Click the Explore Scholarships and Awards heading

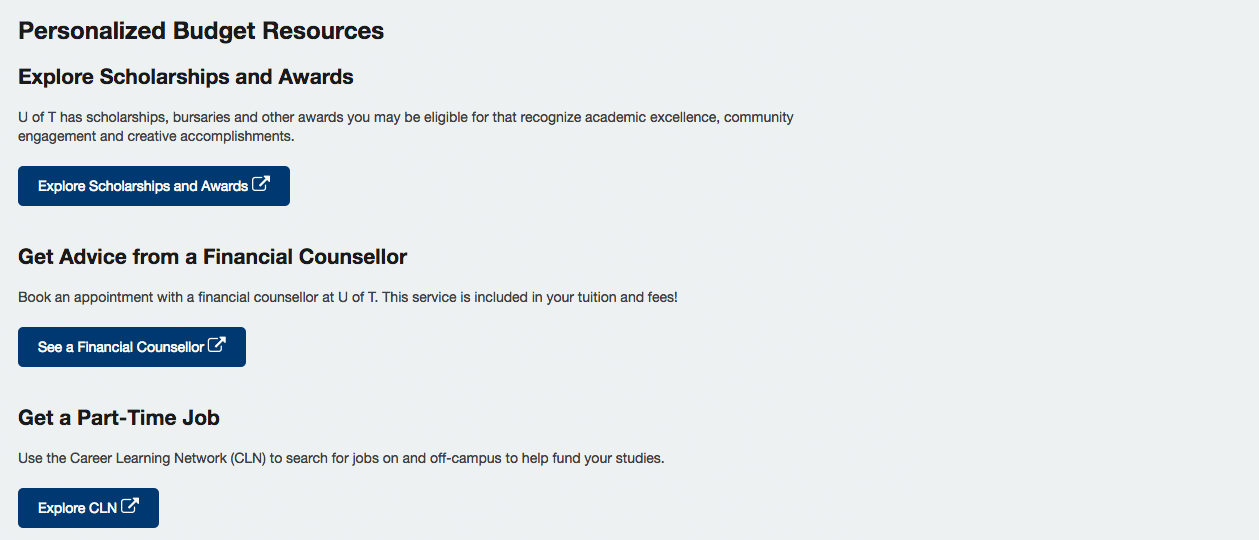pyautogui.click(x=186, y=77)
